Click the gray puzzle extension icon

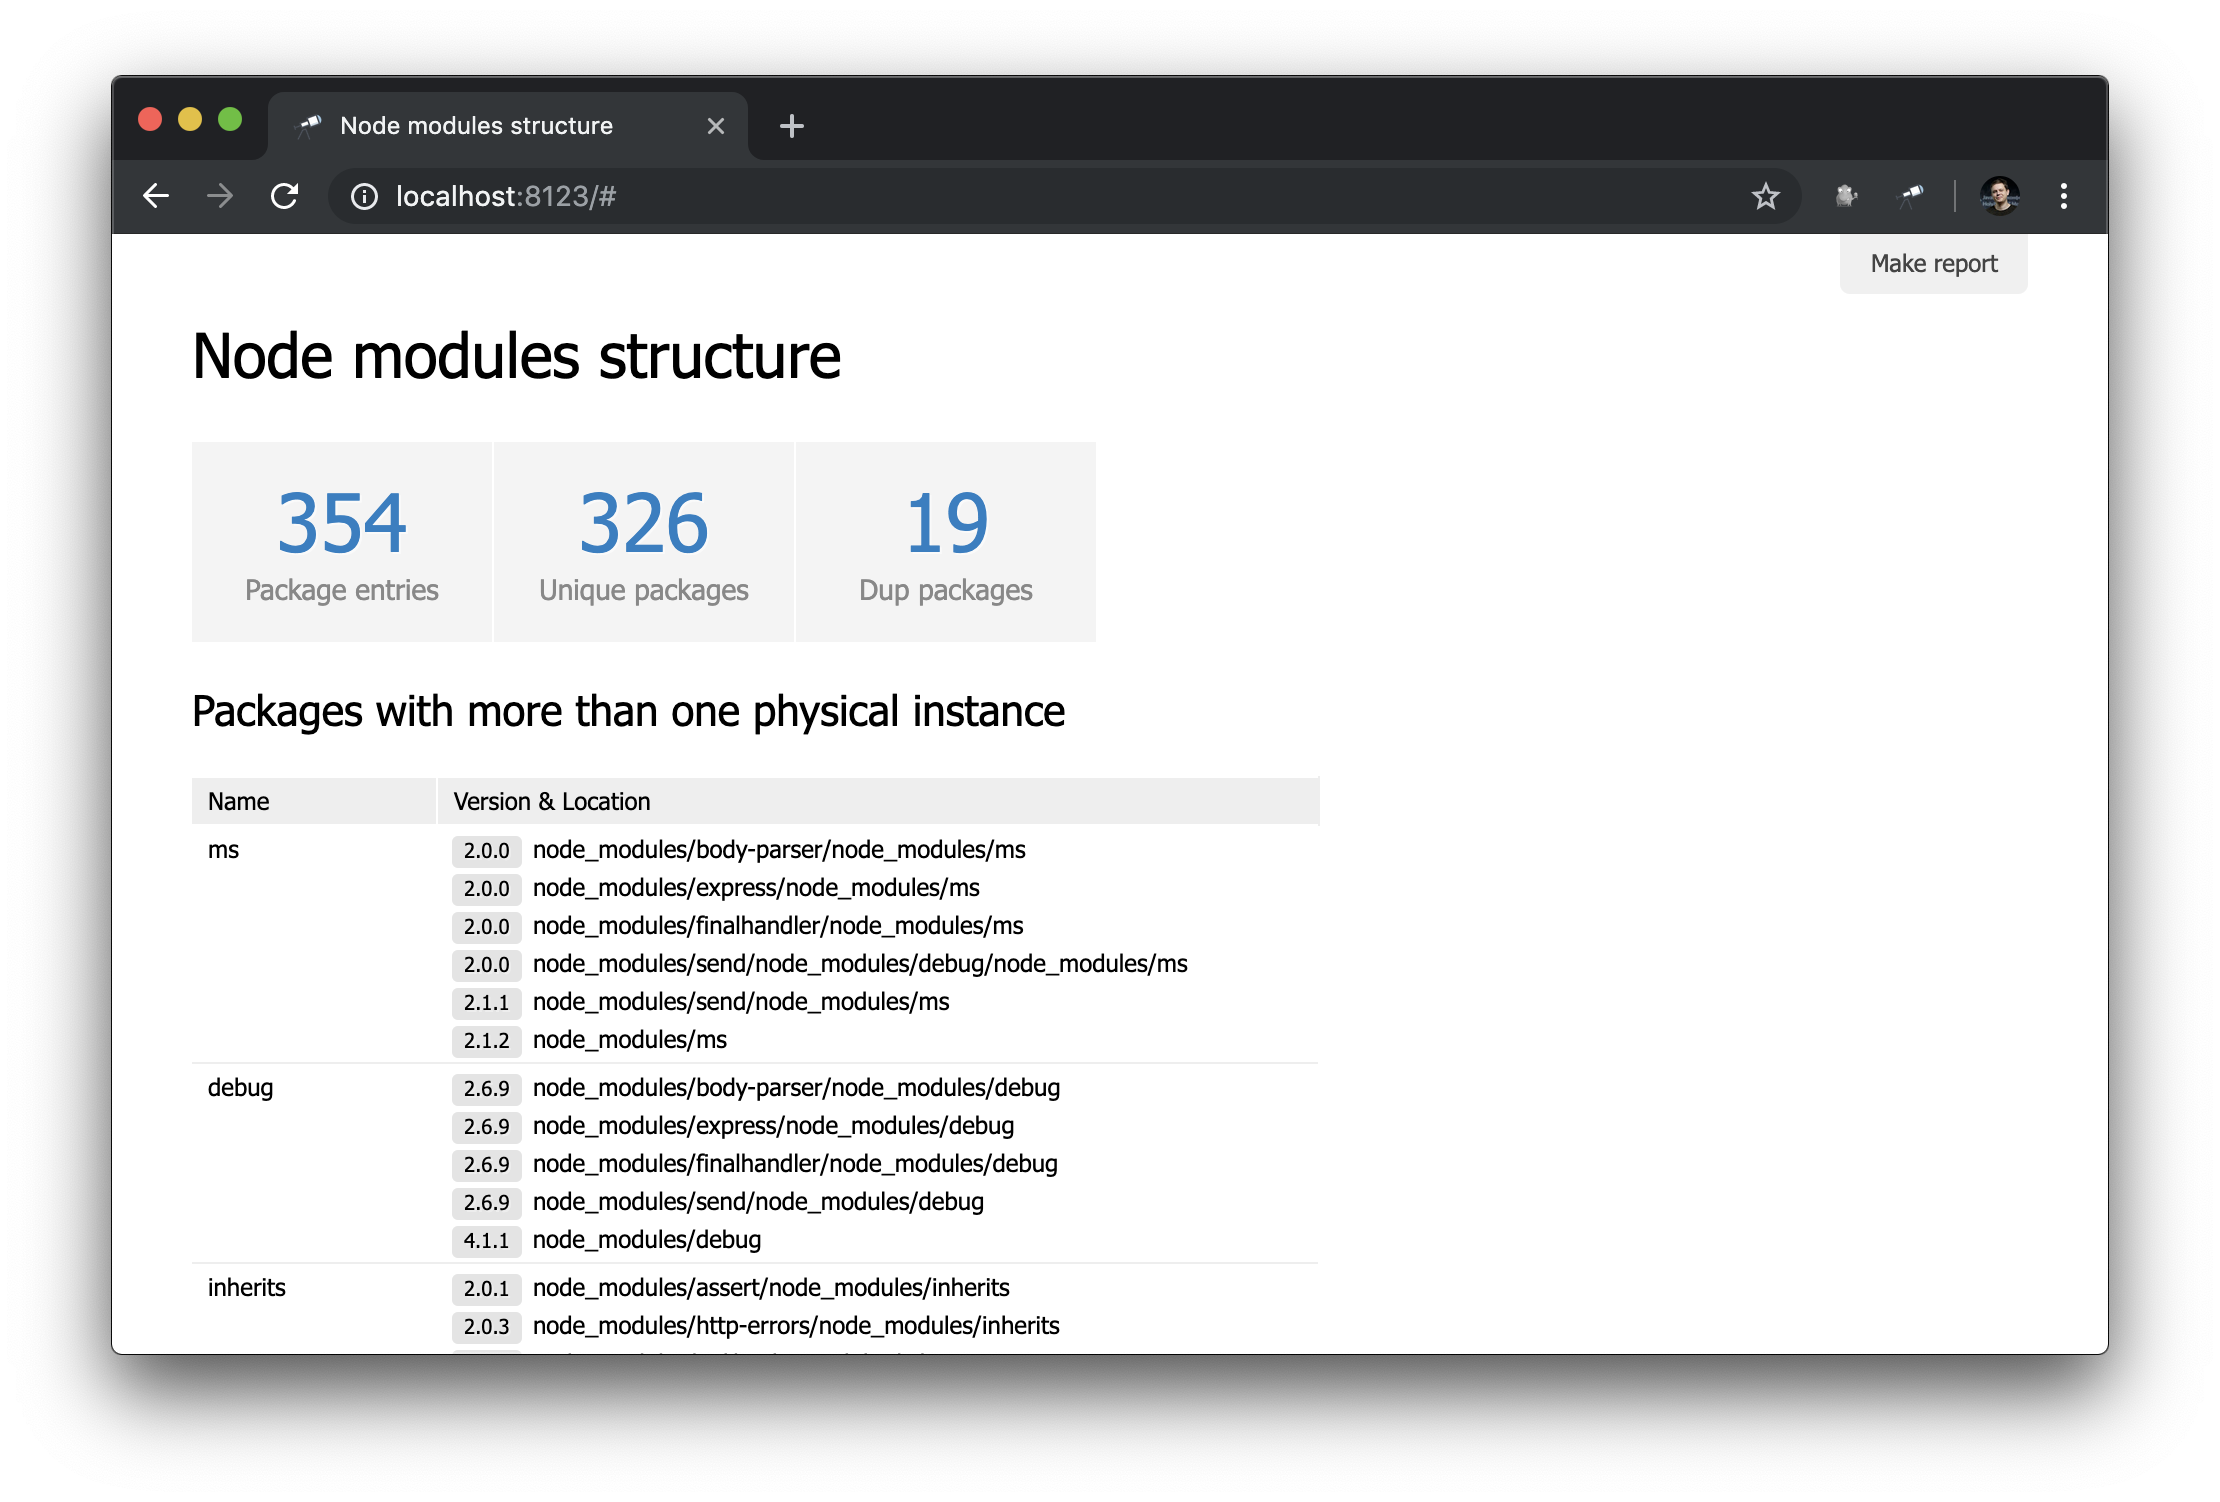click(1846, 196)
